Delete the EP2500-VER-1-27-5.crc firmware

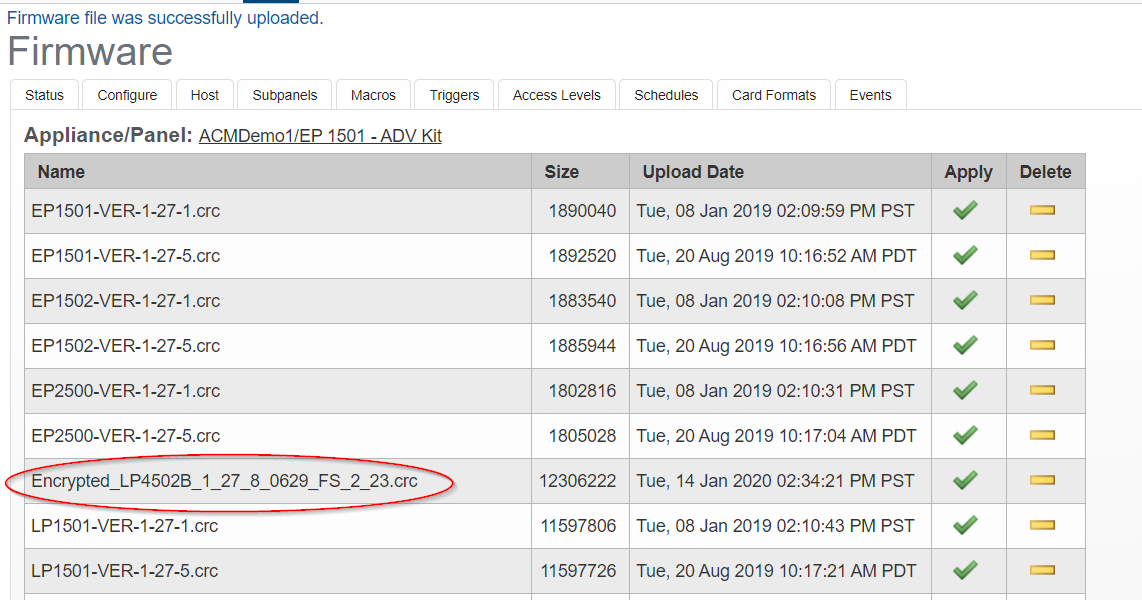pos(1043,435)
